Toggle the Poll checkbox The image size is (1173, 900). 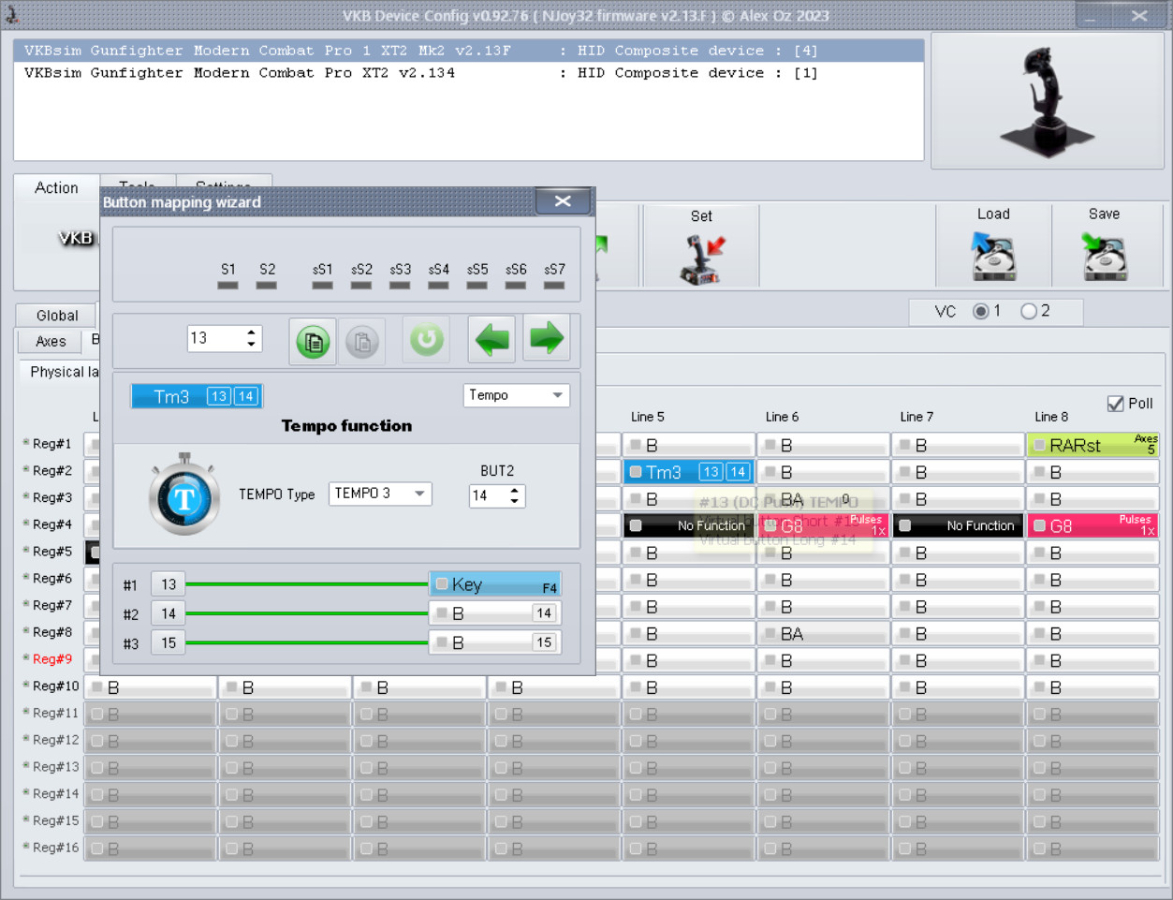tap(1116, 403)
